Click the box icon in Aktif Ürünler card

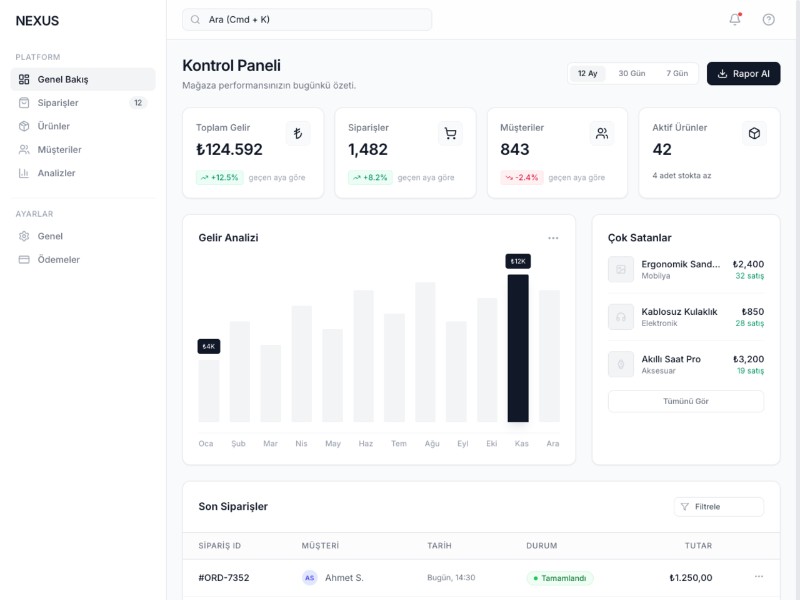754,133
